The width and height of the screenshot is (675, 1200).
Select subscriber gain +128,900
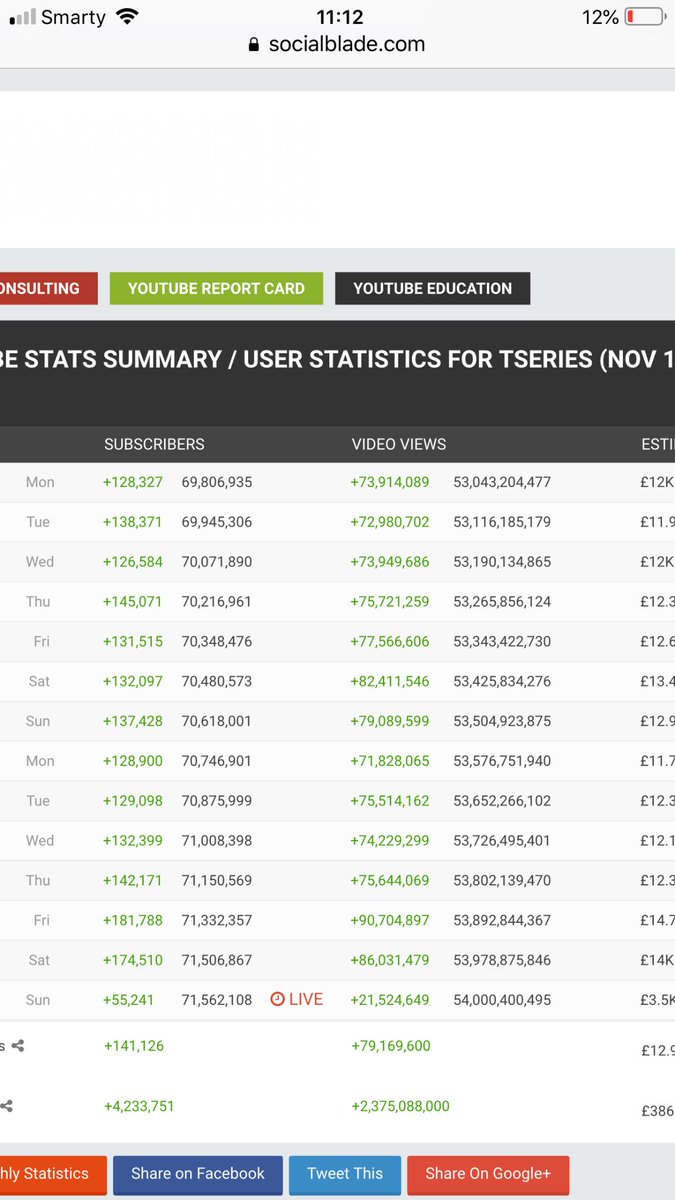click(133, 761)
